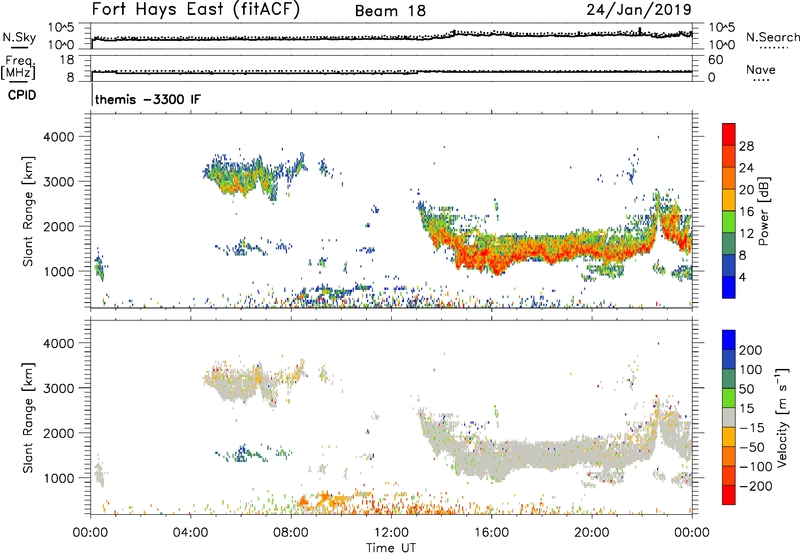This screenshot has height=554, width=800.
Task: Click the "Freq. [MHz]" axis label
Action: tap(19, 68)
